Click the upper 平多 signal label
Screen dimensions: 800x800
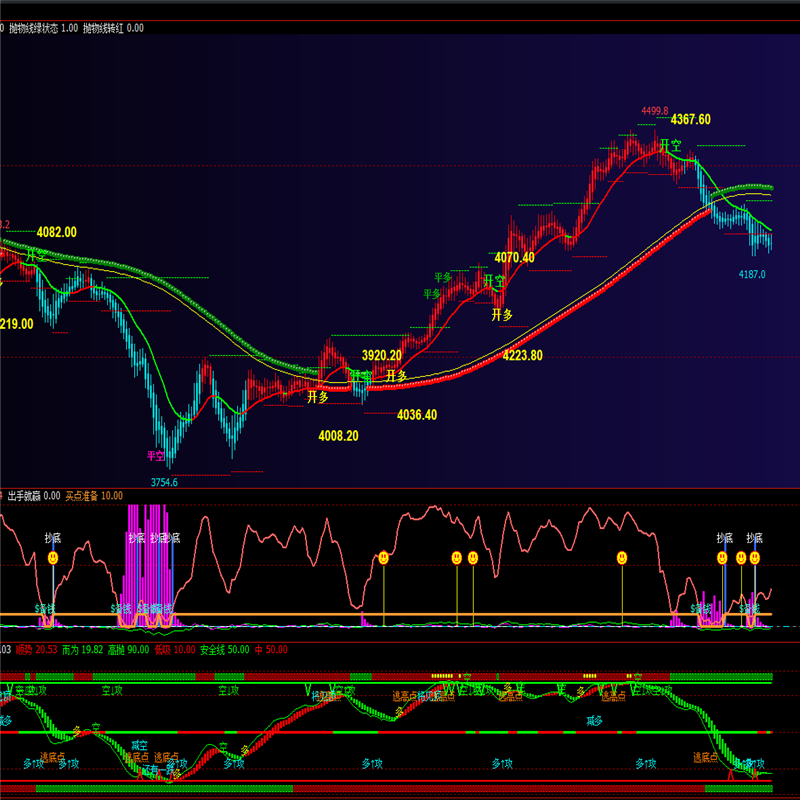[443, 278]
